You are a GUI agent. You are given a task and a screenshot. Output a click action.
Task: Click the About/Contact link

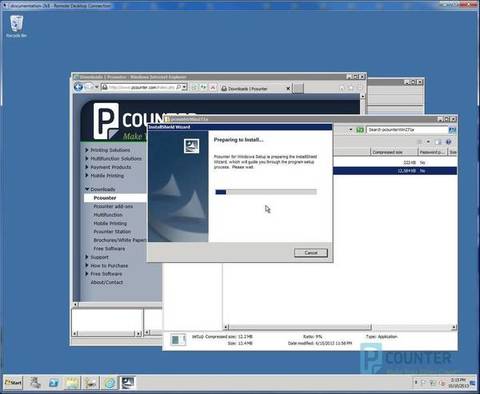pyautogui.click(x=107, y=282)
